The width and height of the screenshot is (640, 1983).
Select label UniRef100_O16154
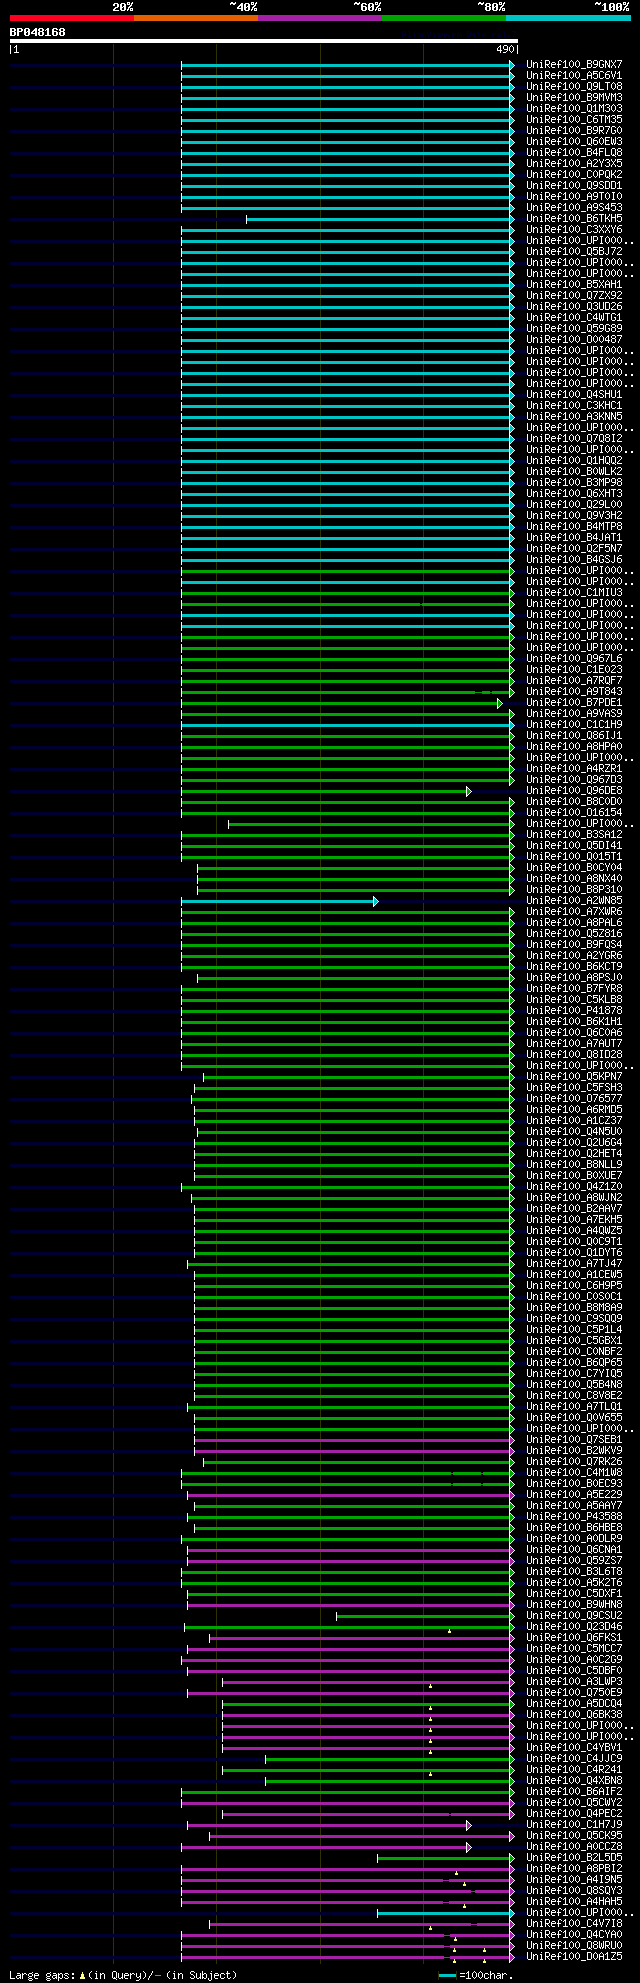(574, 813)
